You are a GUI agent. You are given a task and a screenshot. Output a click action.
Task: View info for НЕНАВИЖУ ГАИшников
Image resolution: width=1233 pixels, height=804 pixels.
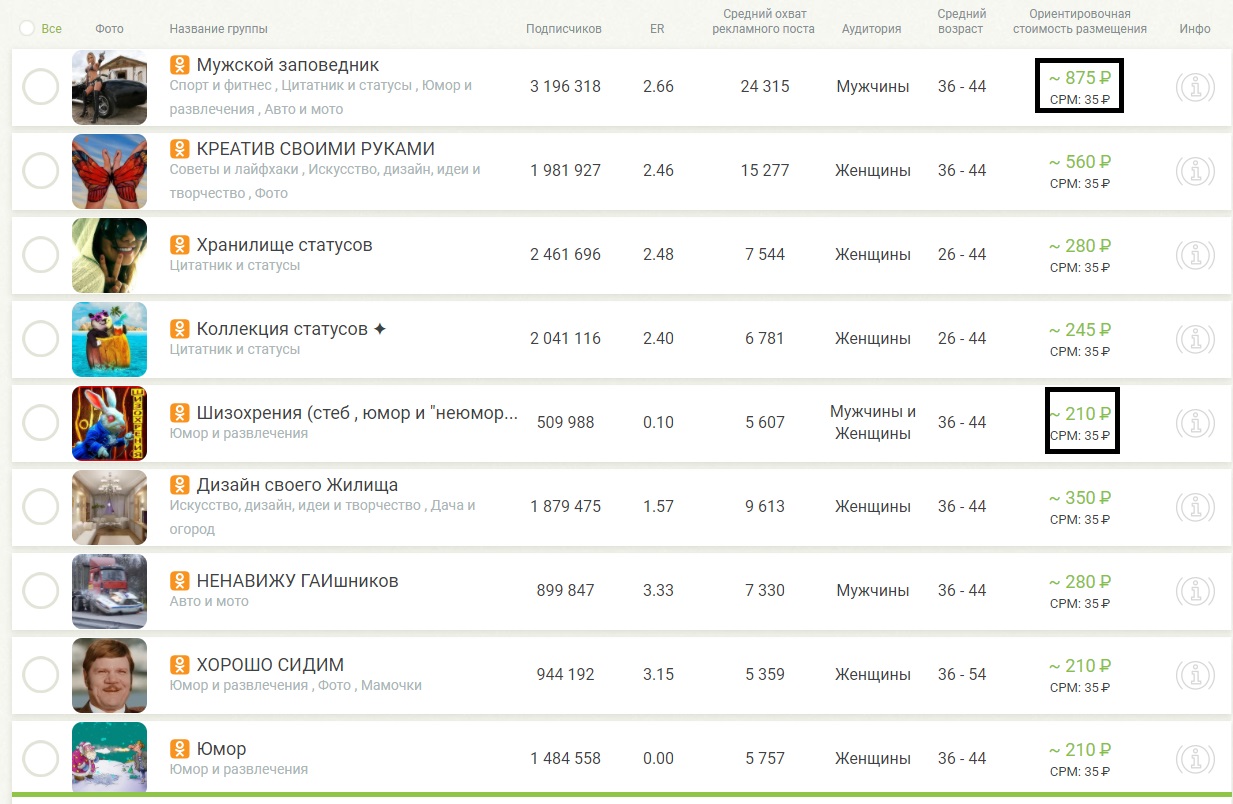[x=1195, y=591]
